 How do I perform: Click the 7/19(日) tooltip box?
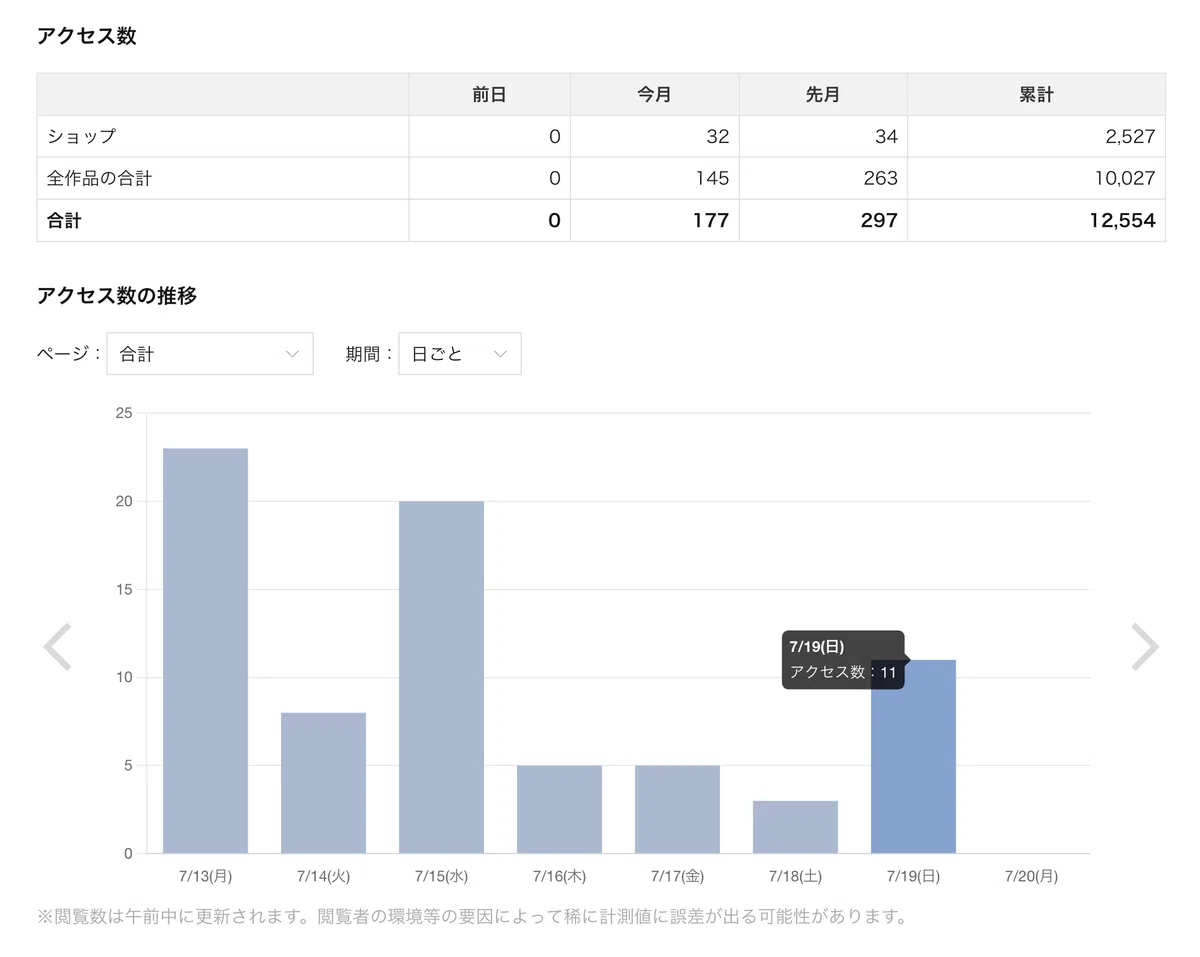coord(843,660)
